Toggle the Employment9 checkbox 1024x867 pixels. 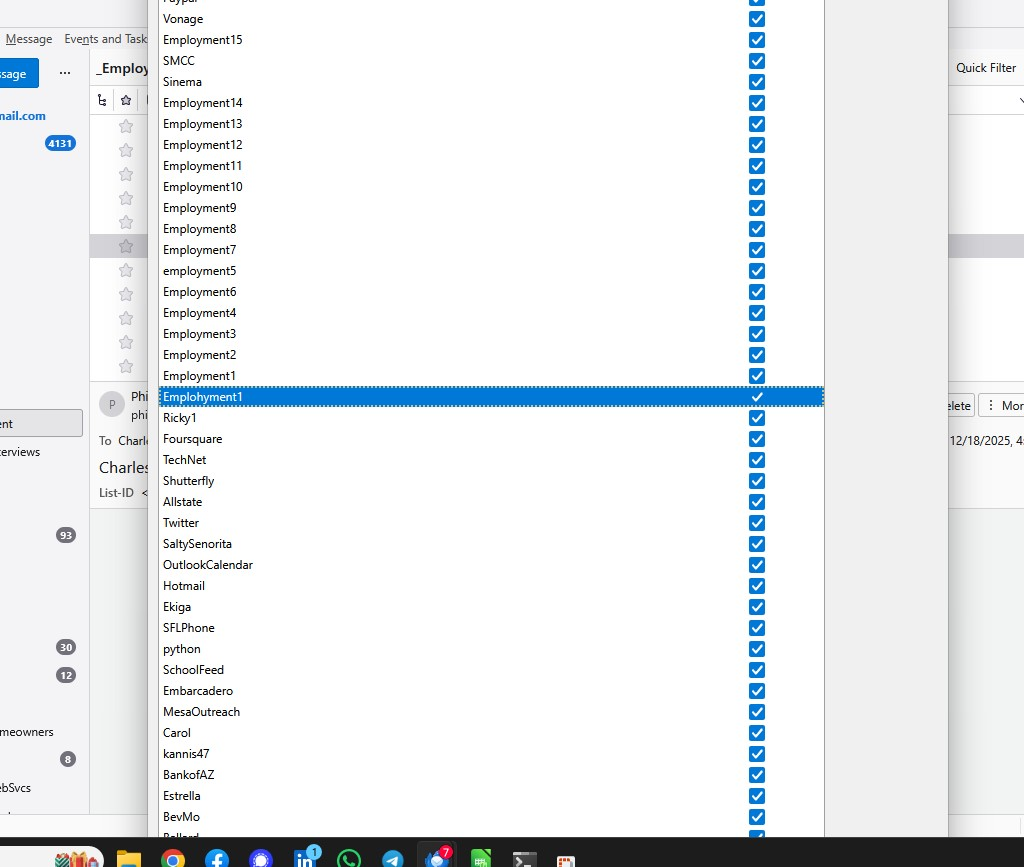[x=757, y=208]
